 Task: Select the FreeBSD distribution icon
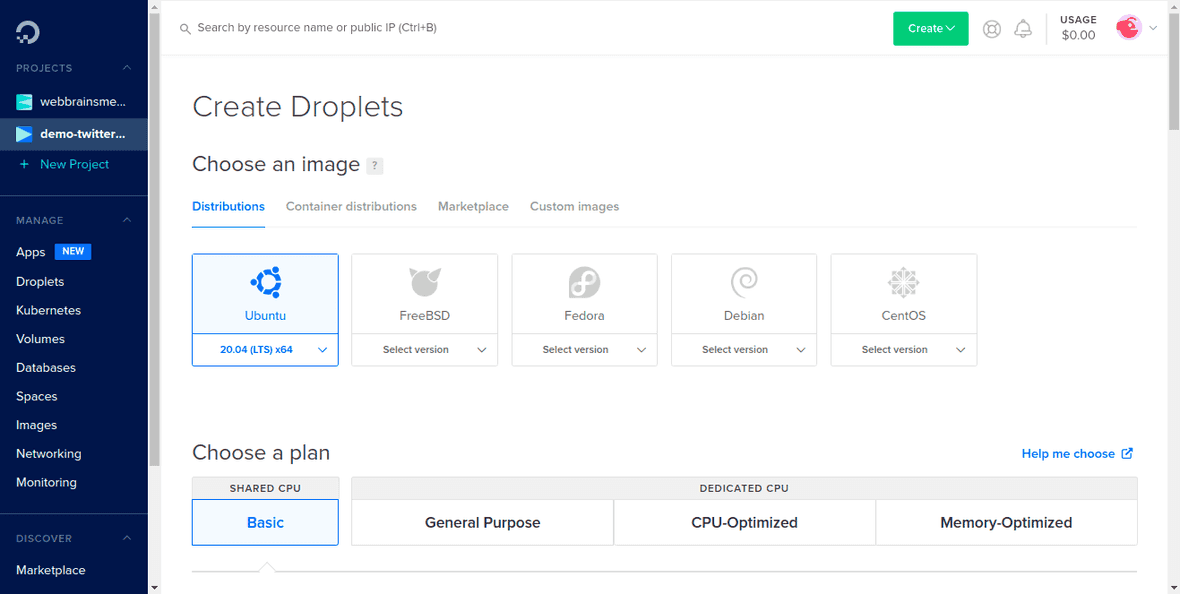(x=424, y=284)
